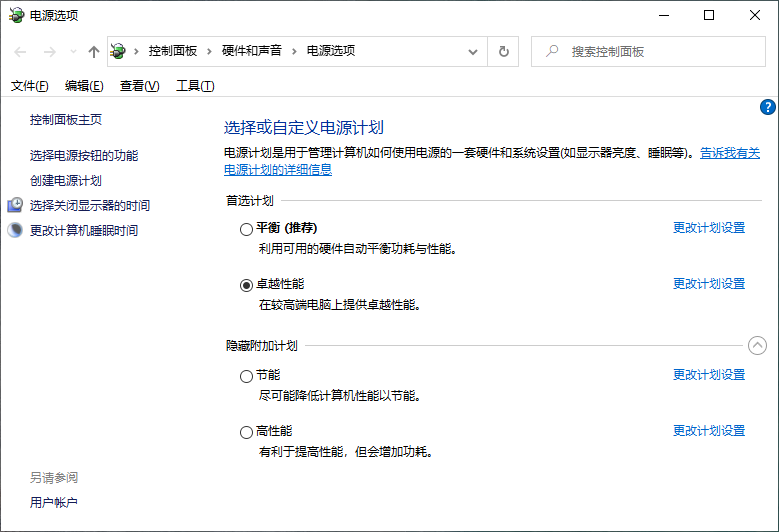Navigate to 硬件和声音 breadcrumb
This screenshot has height=532, width=779.
(252, 51)
